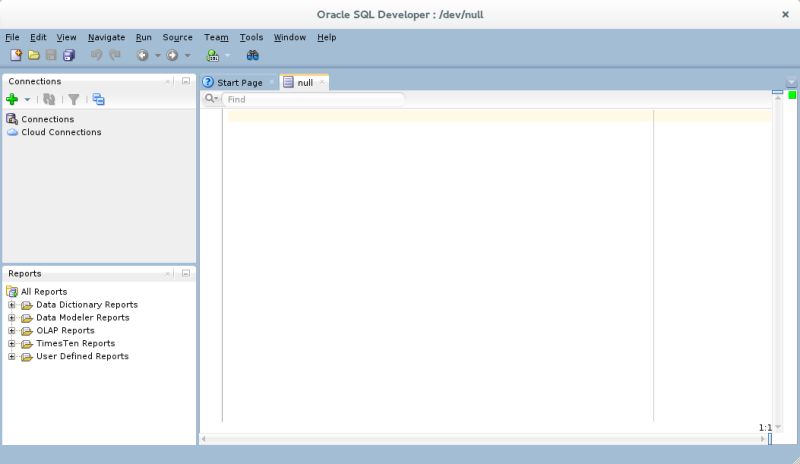Open the Forward history dropdown arrow
Viewport: 800px width, 464px height.
click(x=188, y=56)
